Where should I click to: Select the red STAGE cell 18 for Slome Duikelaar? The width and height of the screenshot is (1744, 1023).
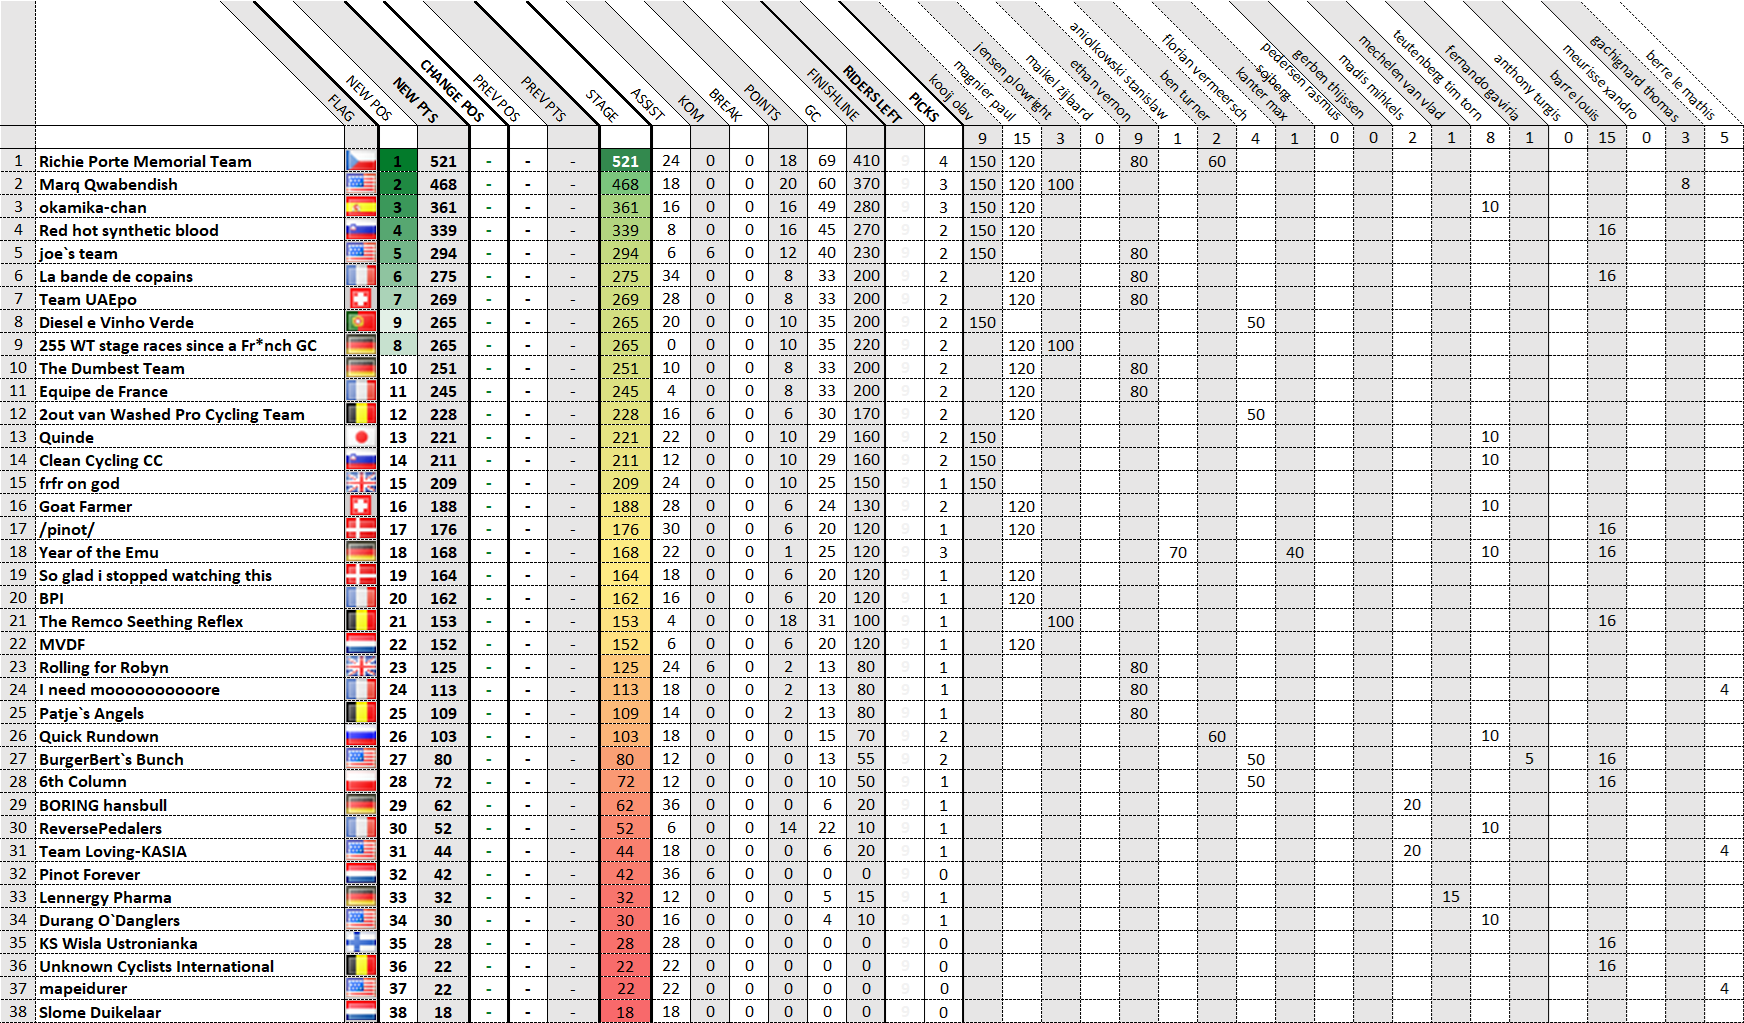(x=625, y=1012)
